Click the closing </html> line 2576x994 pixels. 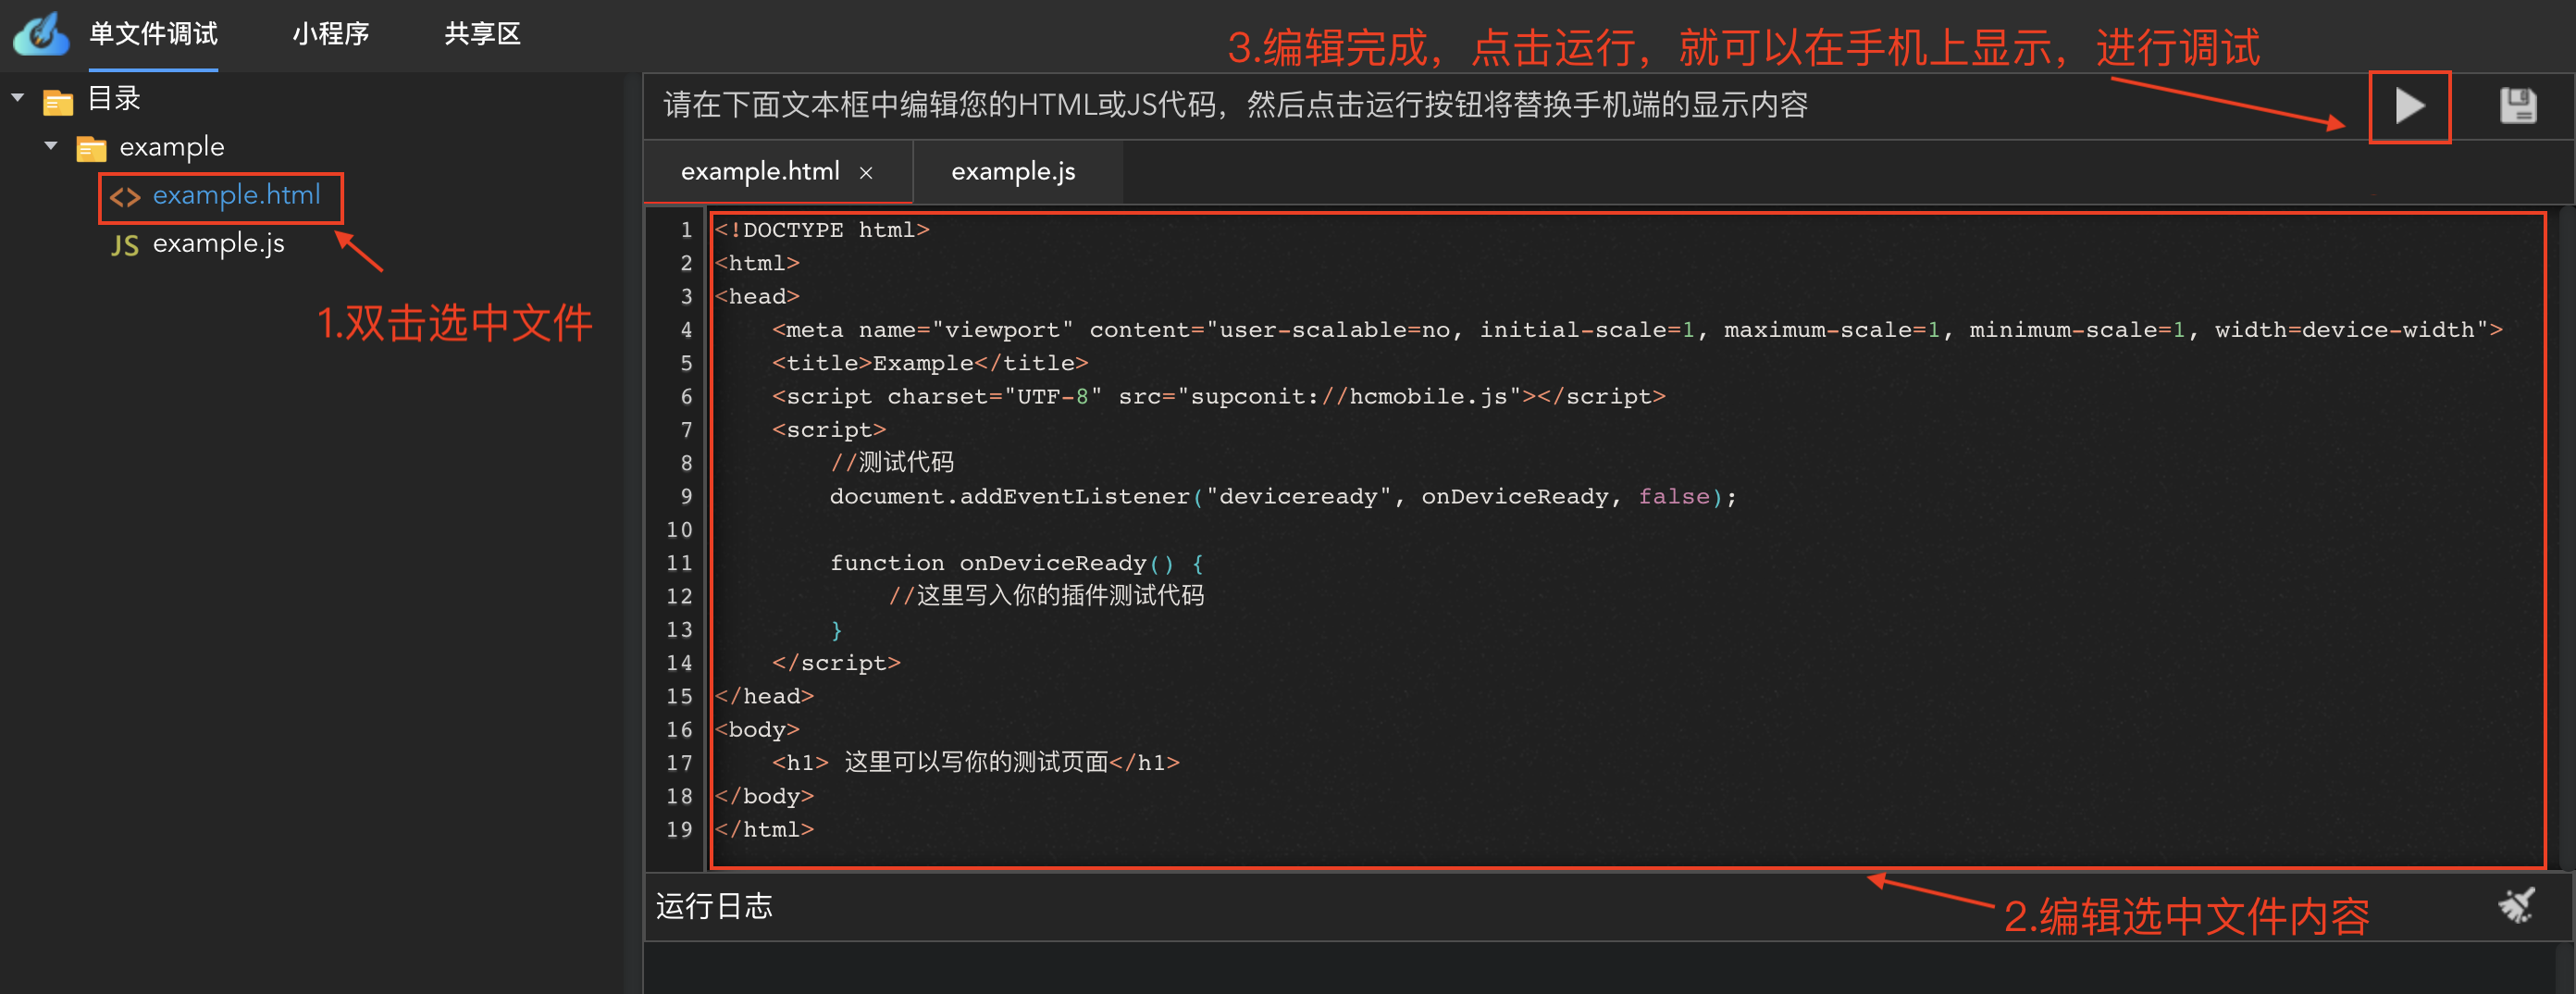[x=764, y=830]
